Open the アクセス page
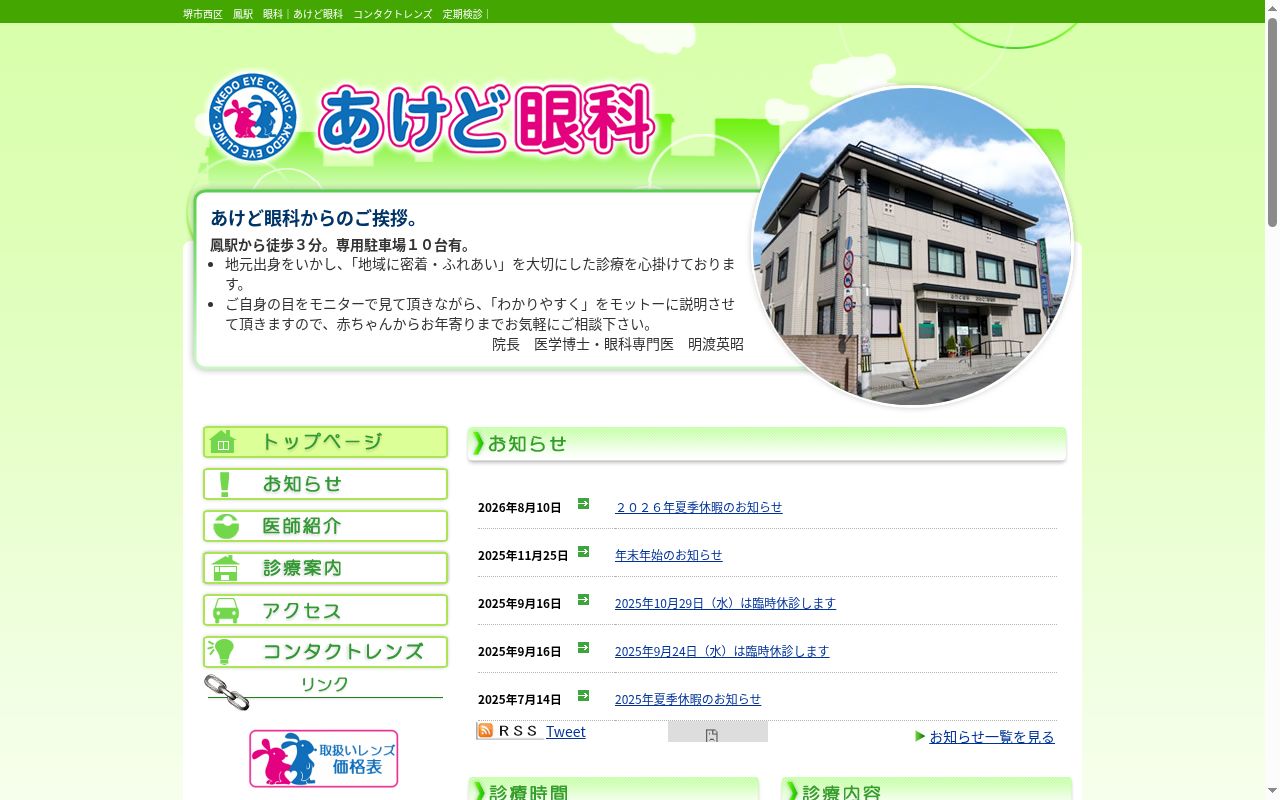The height and width of the screenshot is (800, 1280). (325, 610)
